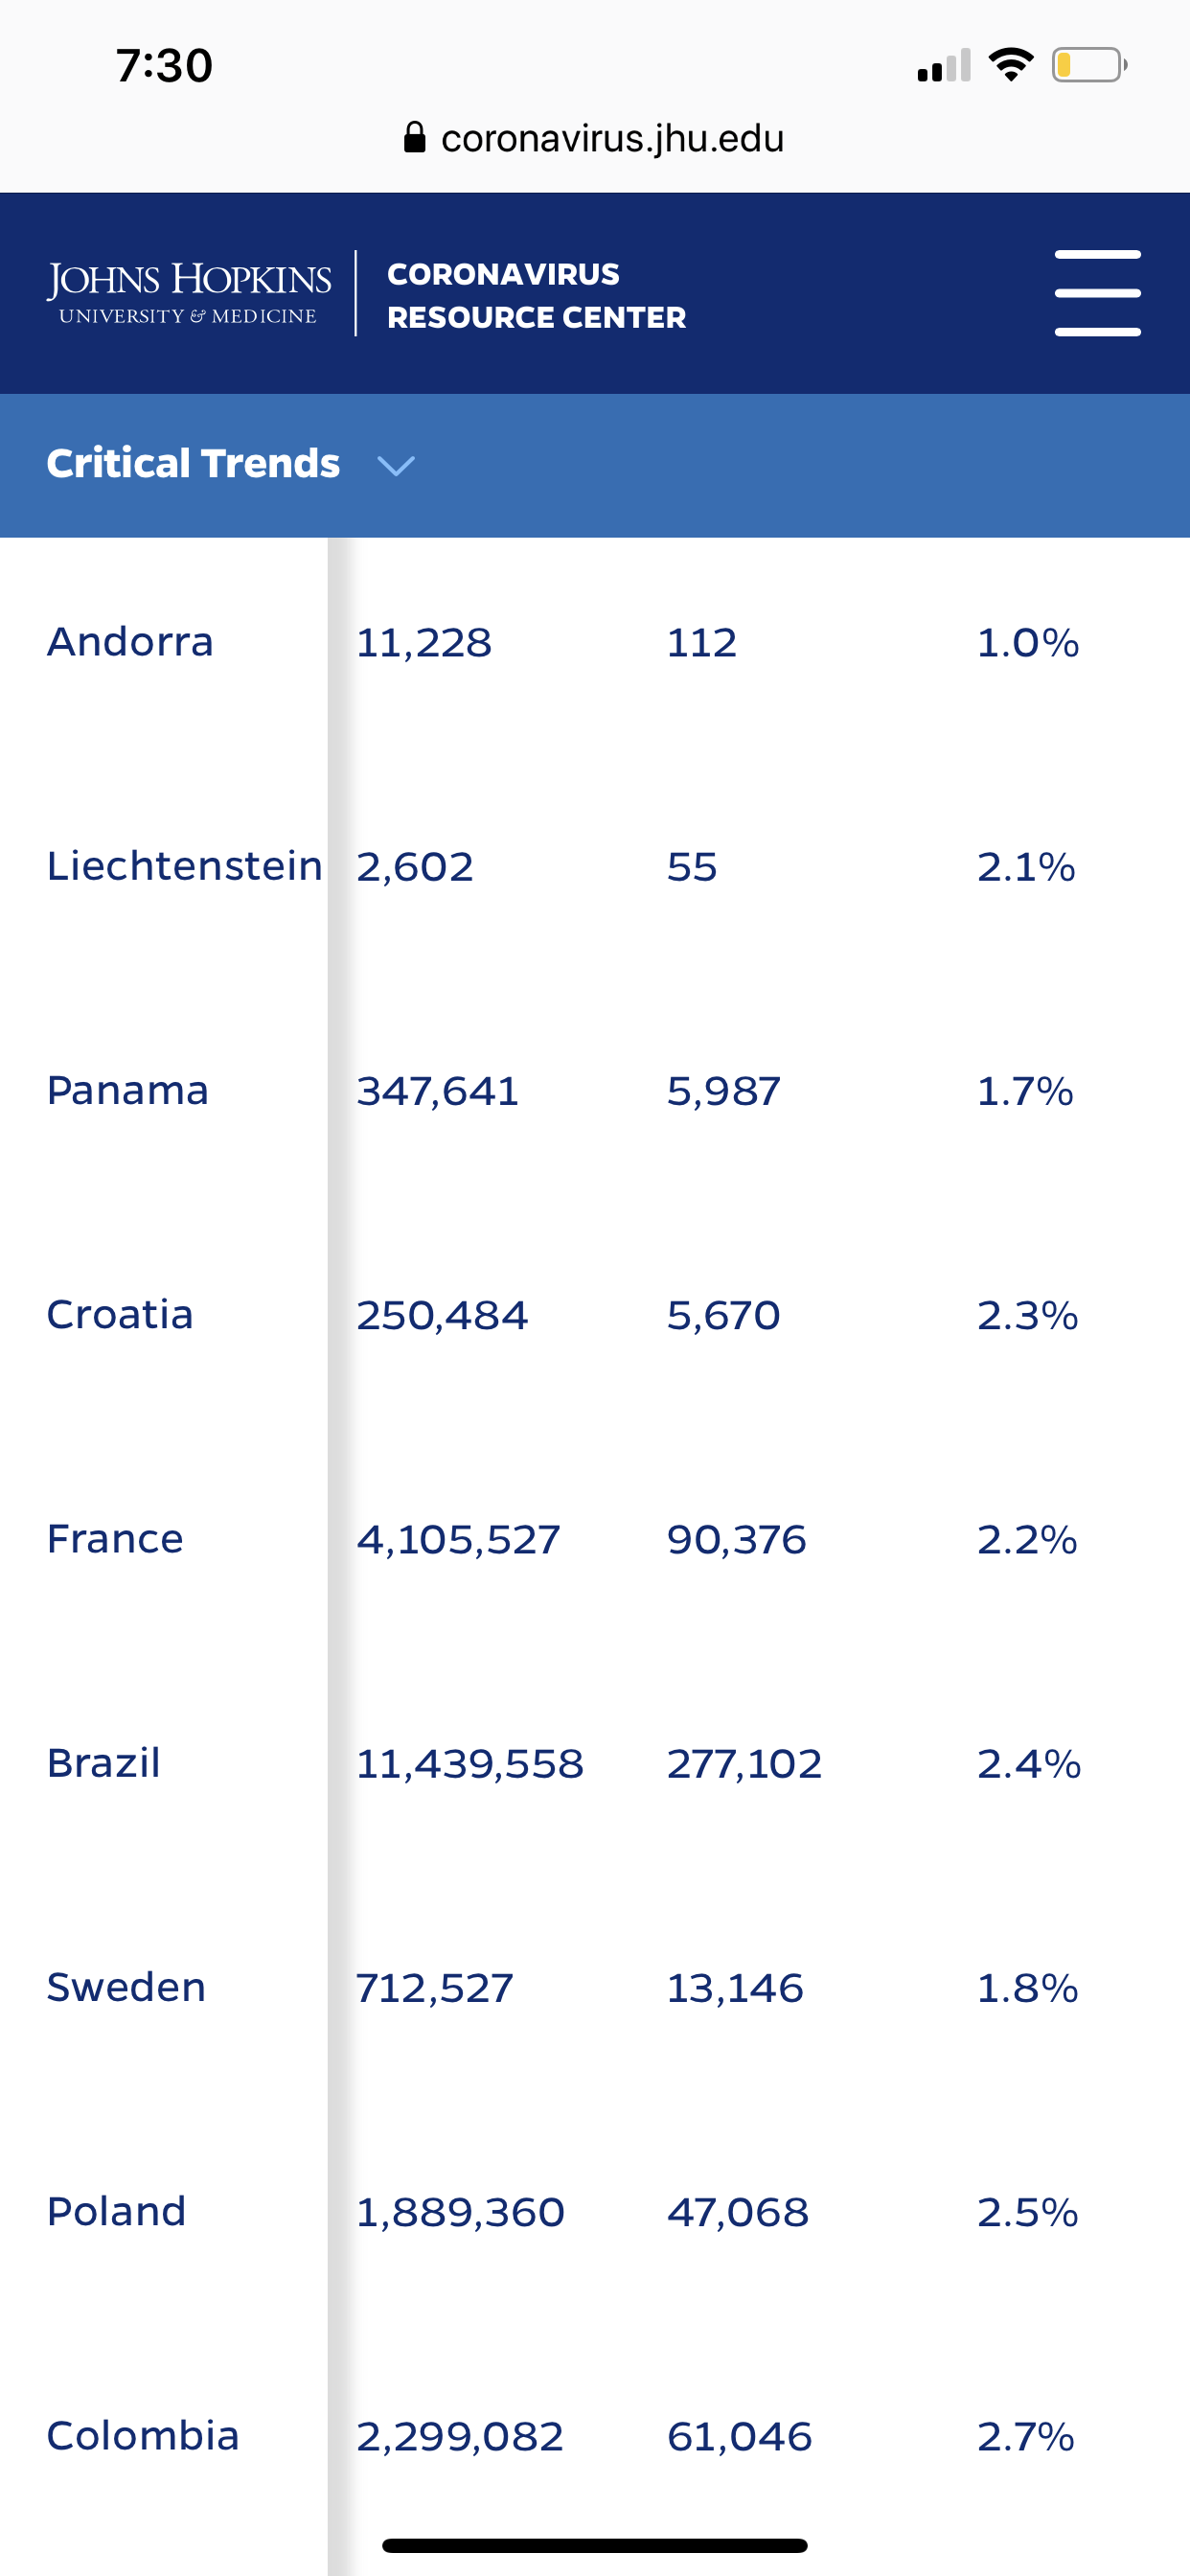The height and width of the screenshot is (2576, 1190).
Task: Select the Sweden country name
Action: pyautogui.click(x=126, y=1987)
